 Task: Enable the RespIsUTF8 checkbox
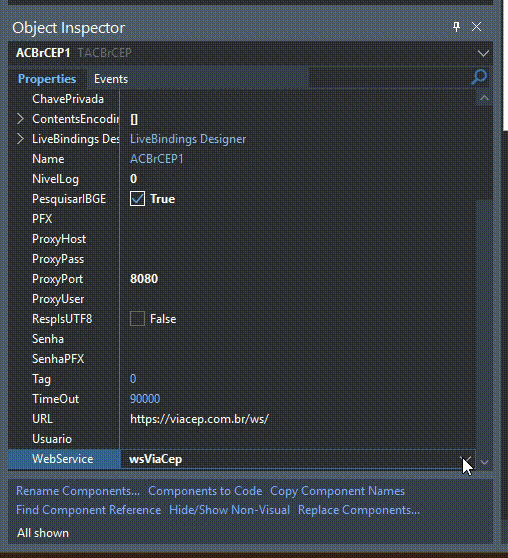point(137,319)
